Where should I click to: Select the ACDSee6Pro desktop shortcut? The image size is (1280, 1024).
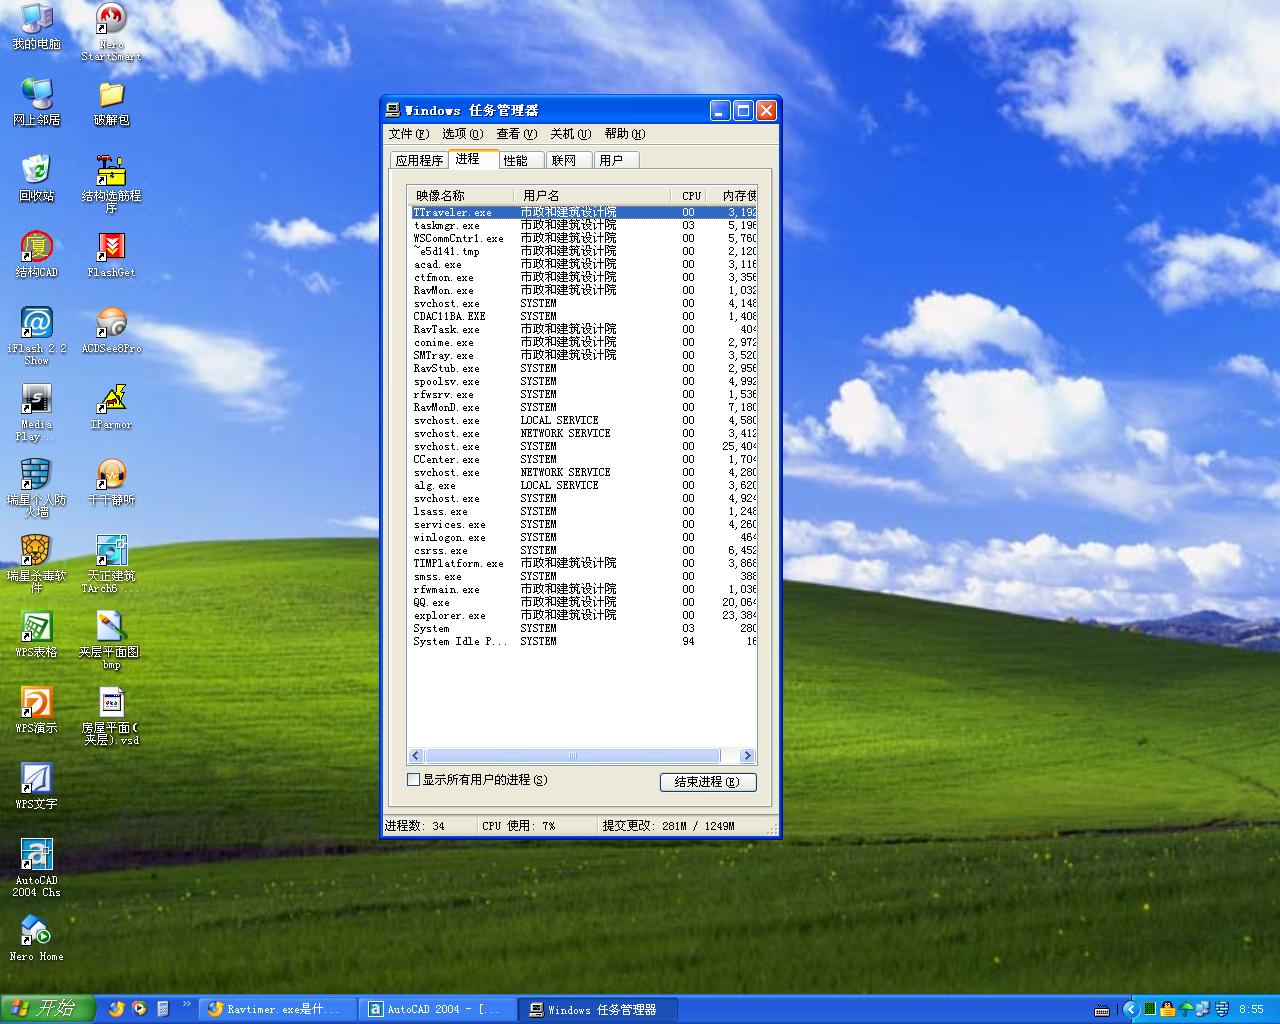111,323
